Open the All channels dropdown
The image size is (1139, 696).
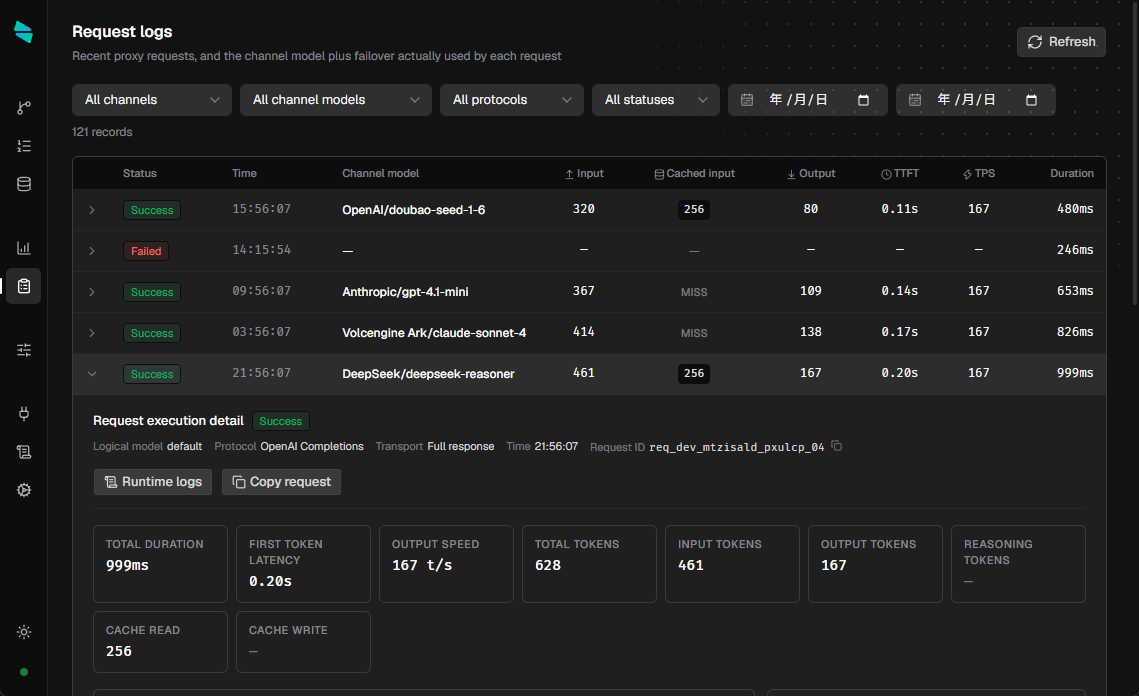152,100
